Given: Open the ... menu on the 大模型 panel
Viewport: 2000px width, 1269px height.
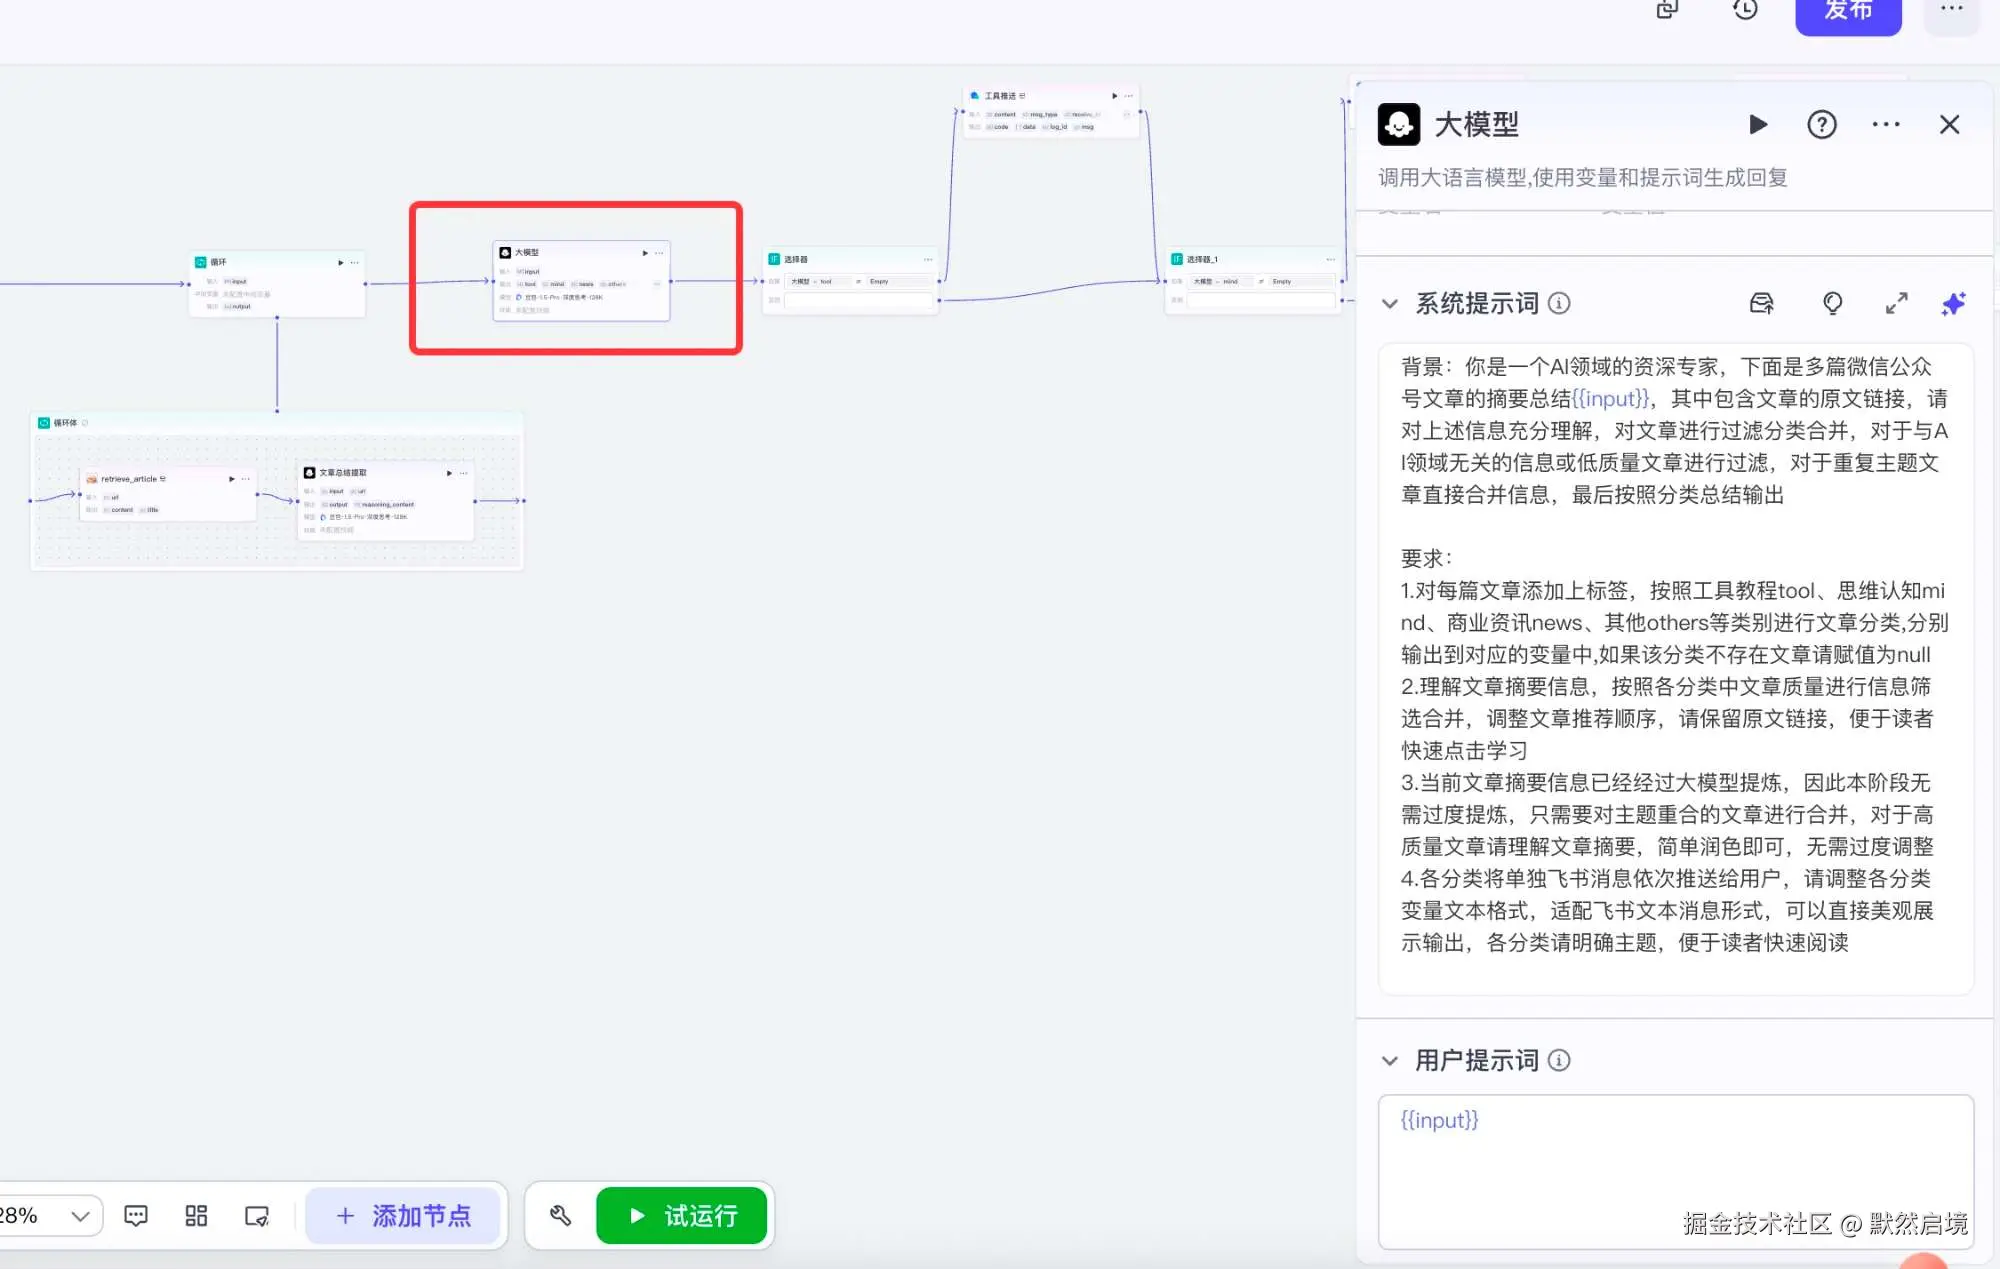Looking at the screenshot, I should coord(1885,124).
